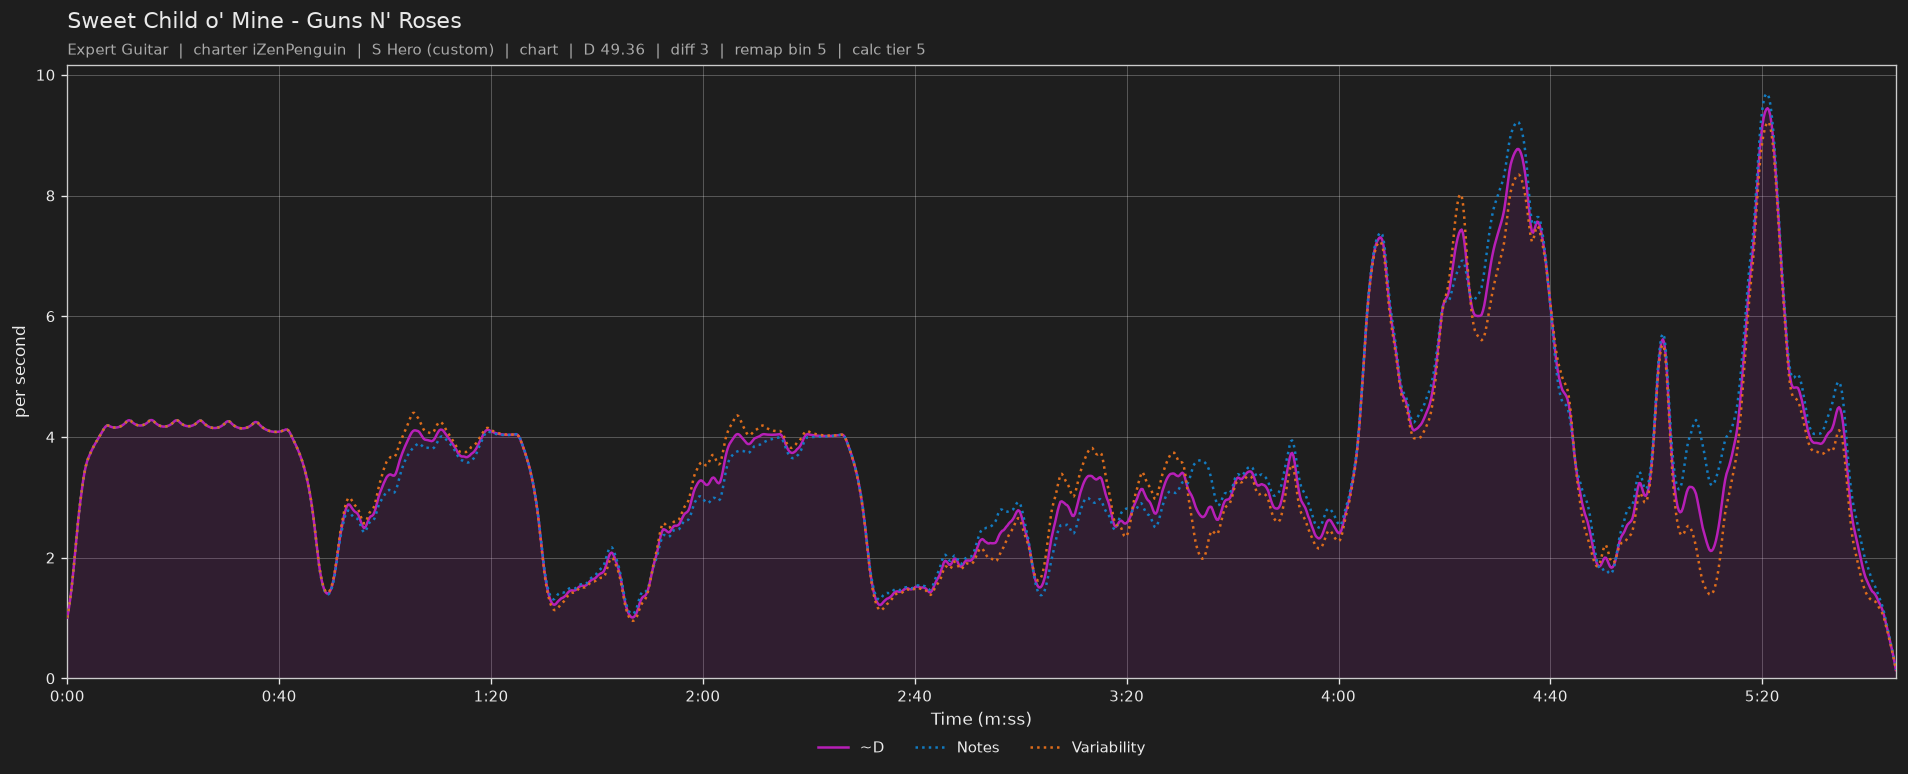1908x774 pixels.
Task: Click the y-axis tick label 2
Action: [x=51, y=559]
